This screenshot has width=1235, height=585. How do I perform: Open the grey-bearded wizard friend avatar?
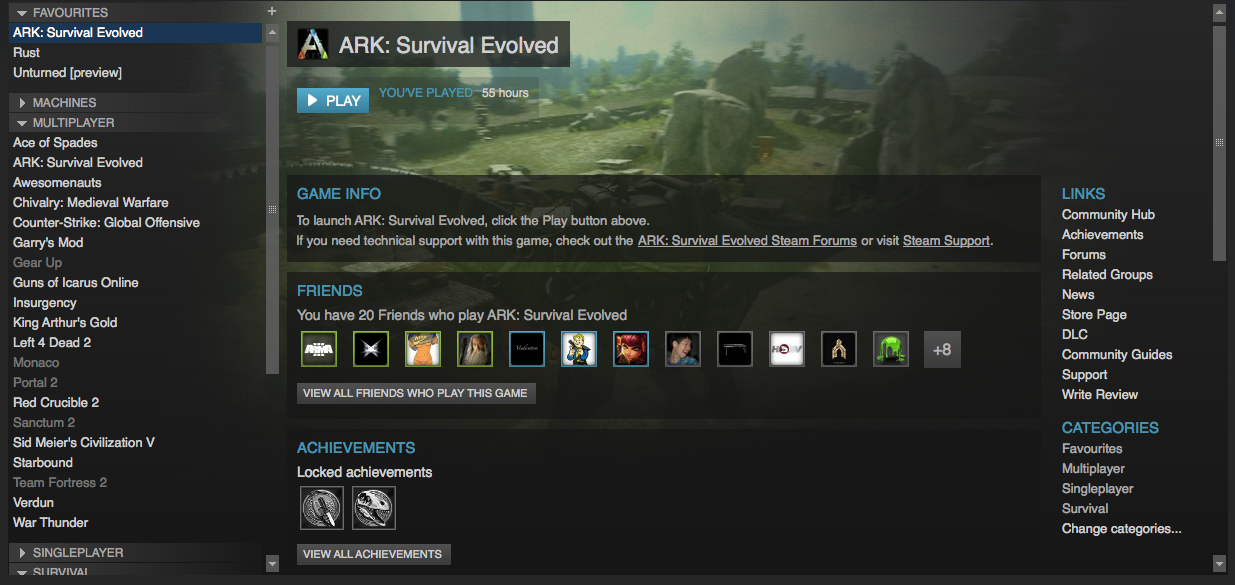[x=475, y=349]
